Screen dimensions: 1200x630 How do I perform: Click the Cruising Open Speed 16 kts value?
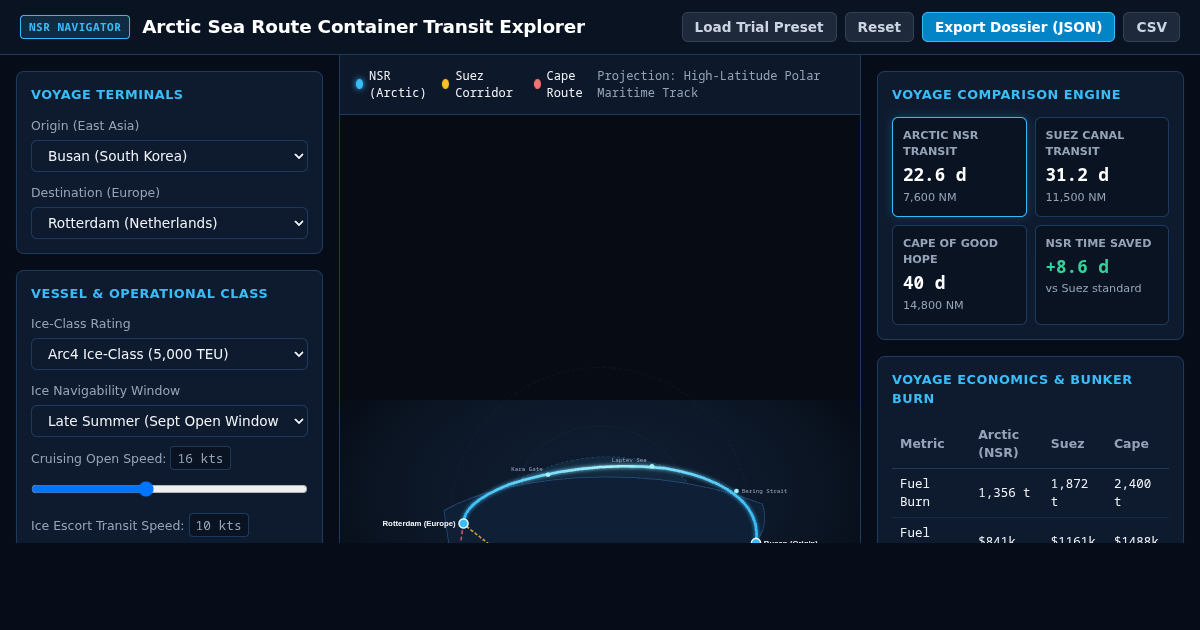[x=200, y=458]
